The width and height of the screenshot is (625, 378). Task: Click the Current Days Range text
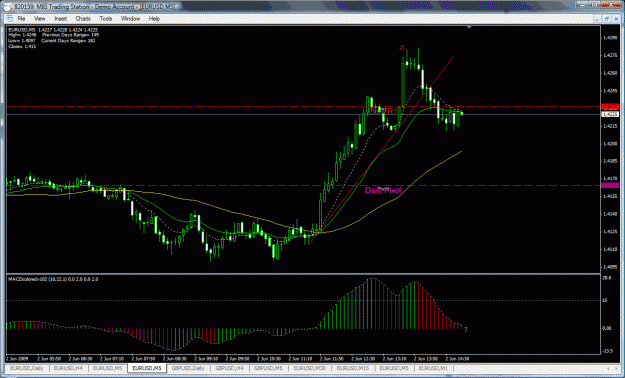pyautogui.click(x=68, y=41)
